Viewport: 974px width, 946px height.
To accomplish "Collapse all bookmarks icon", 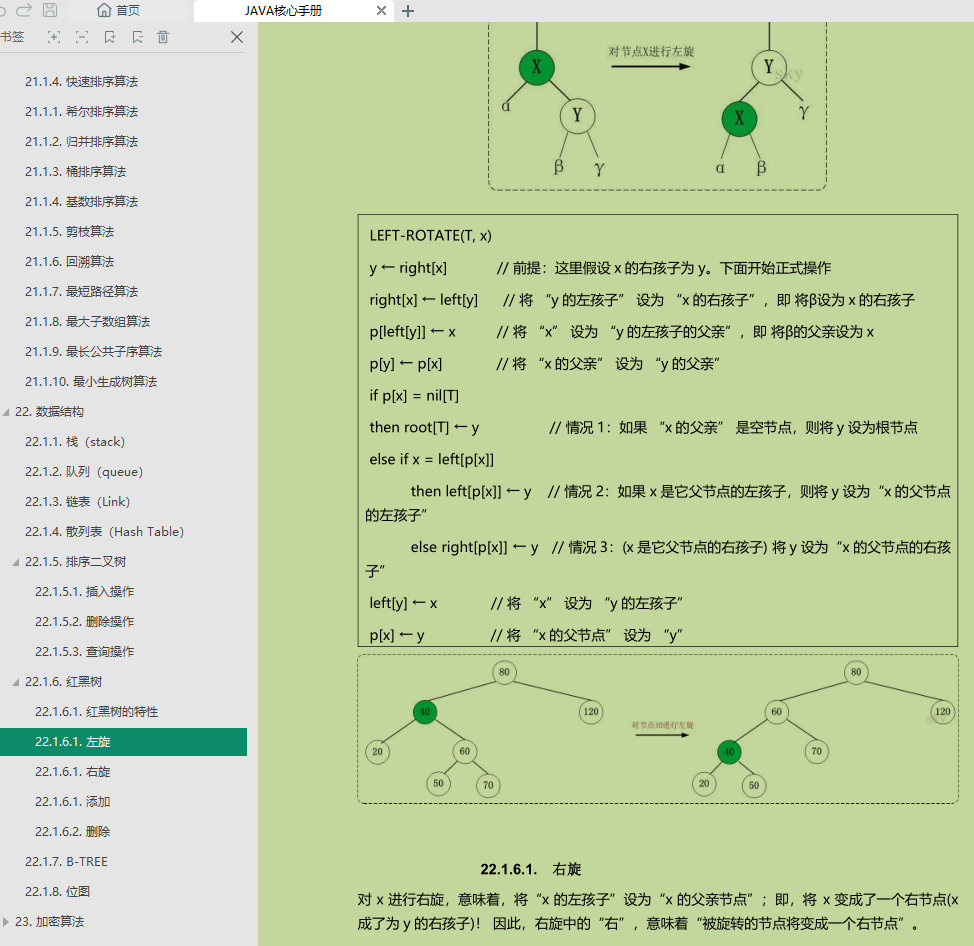I will tap(81, 37).
